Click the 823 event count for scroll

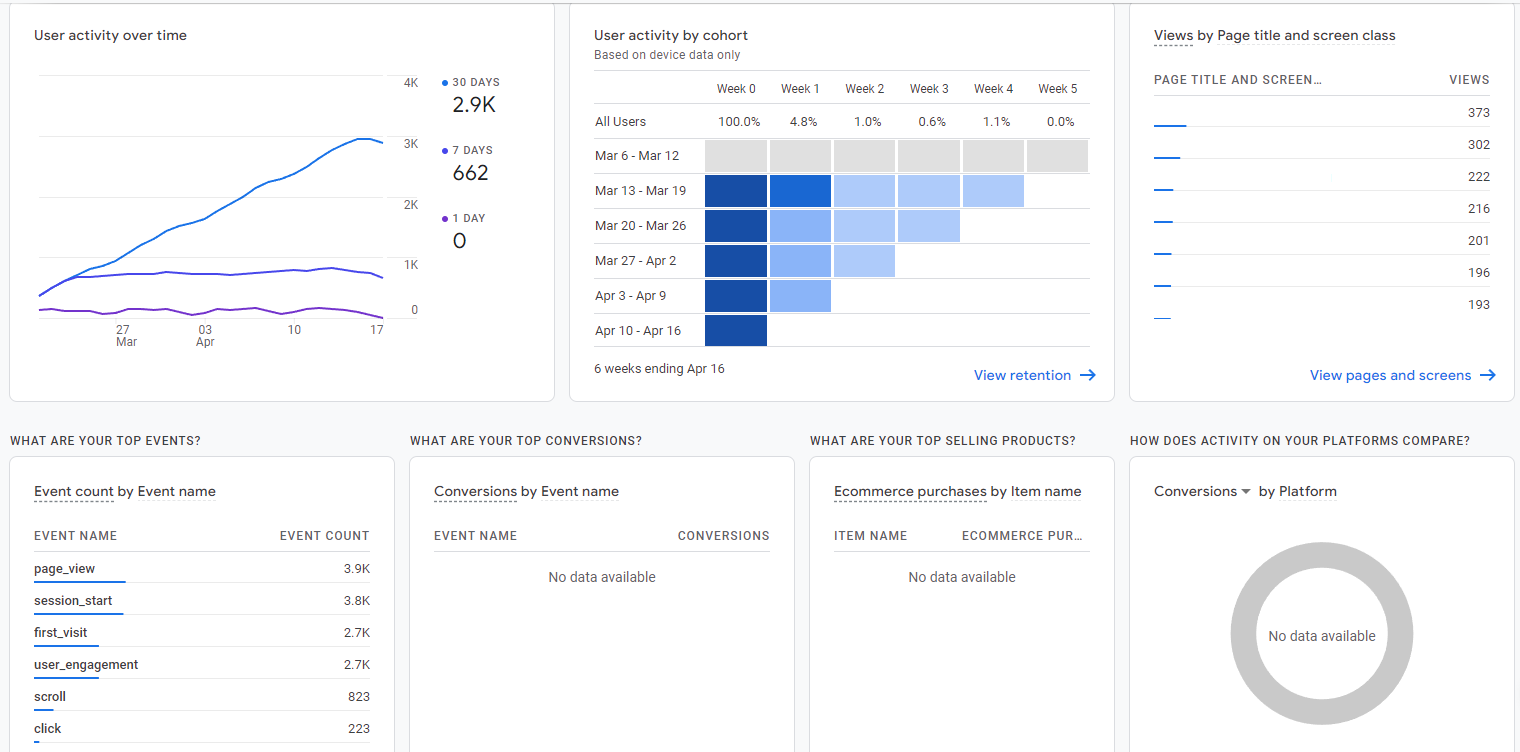click(x=358, y=696)
